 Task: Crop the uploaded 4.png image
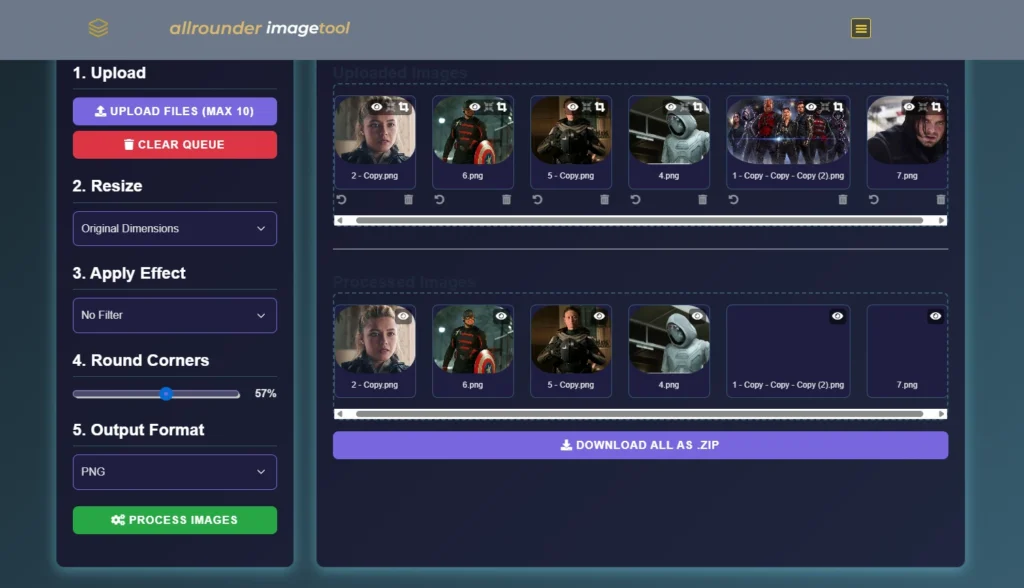697,106
